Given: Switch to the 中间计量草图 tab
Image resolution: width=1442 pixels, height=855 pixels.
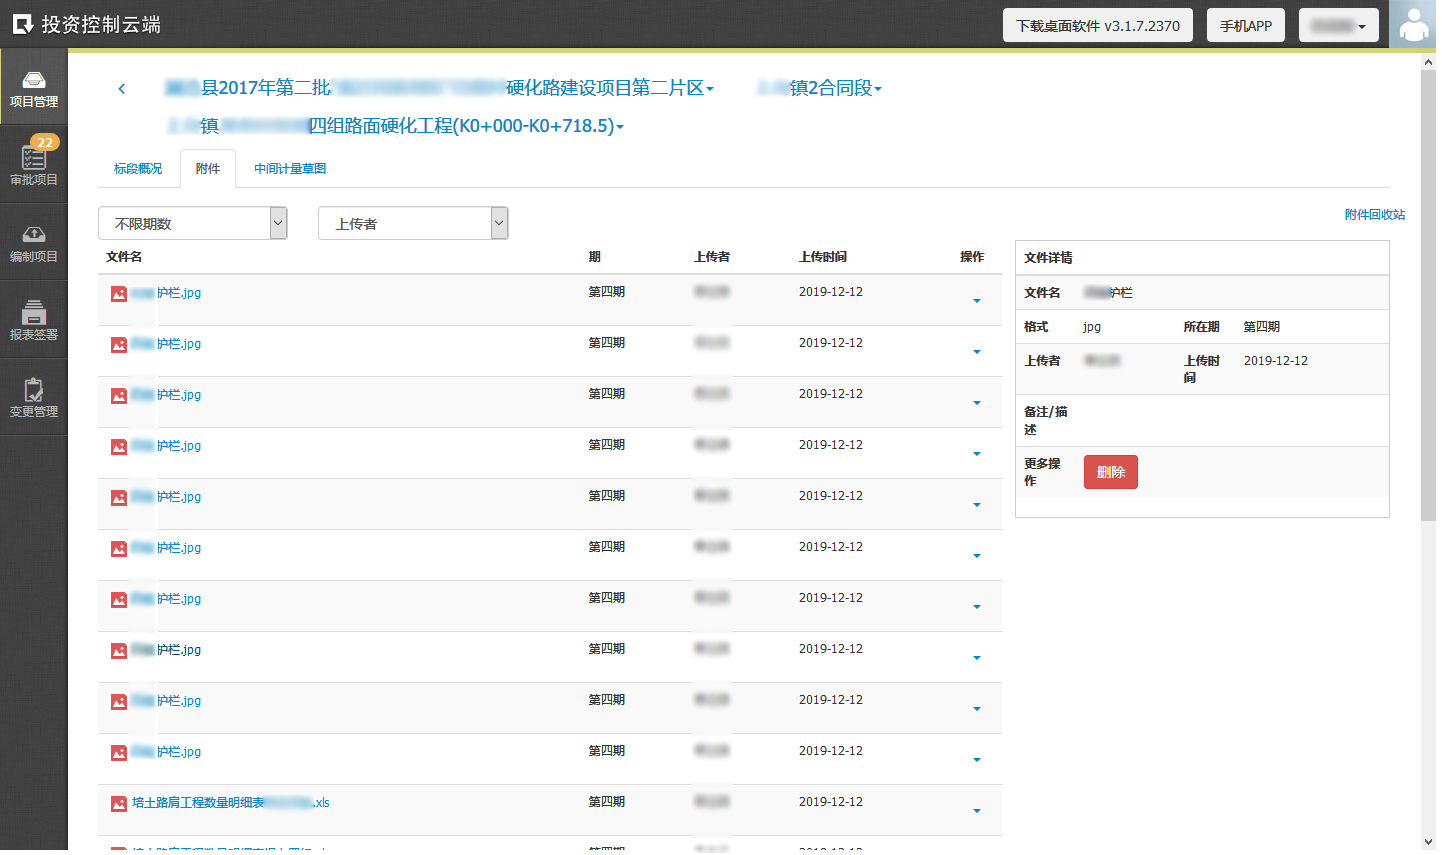Looking at the screenshot, I should click(x=290, y=169).
